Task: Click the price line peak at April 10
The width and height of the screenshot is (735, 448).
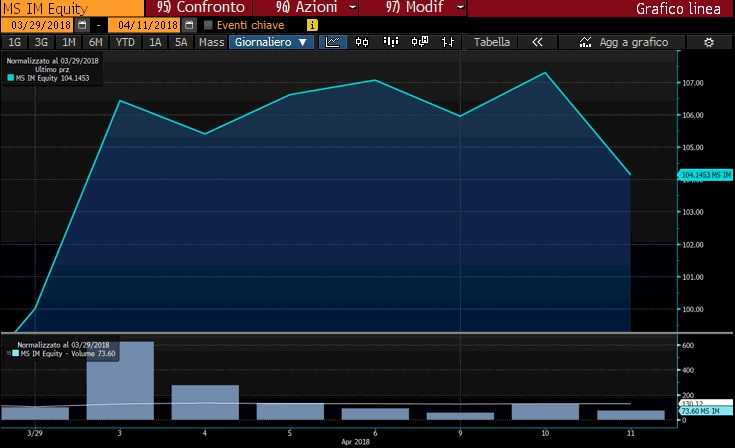Action: point(545,73)
